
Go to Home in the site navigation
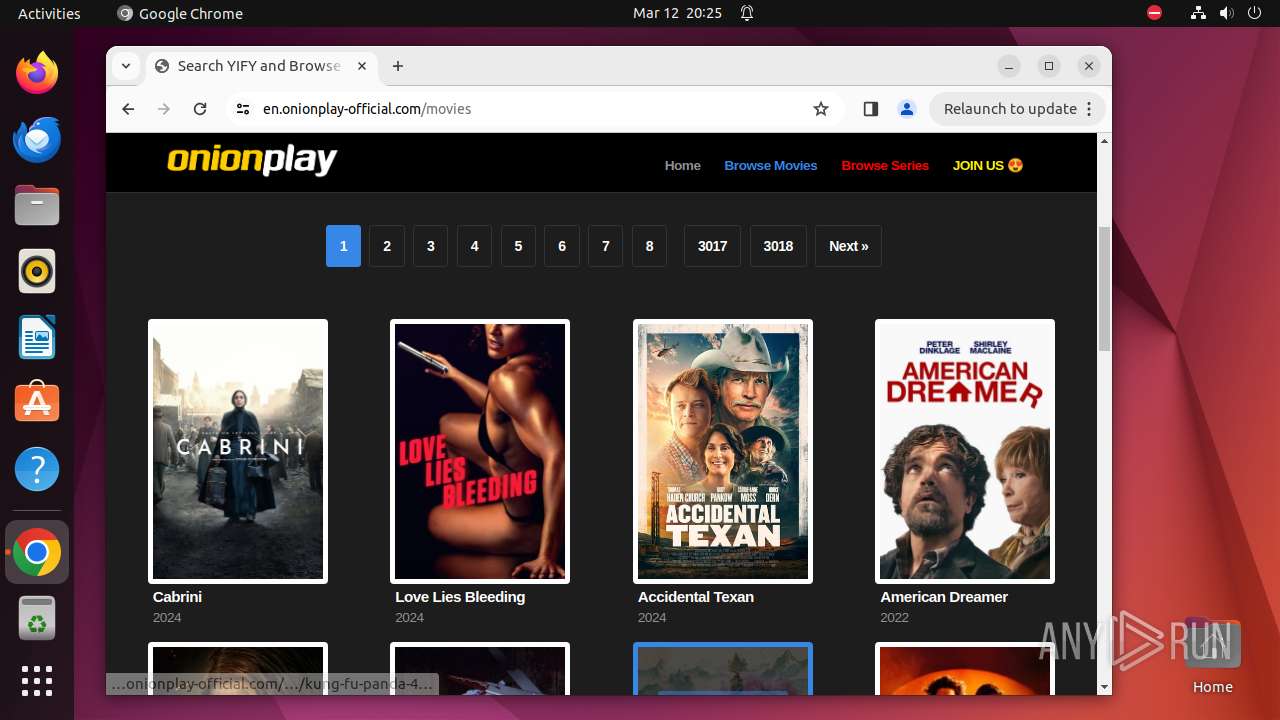tap(683, 166)
